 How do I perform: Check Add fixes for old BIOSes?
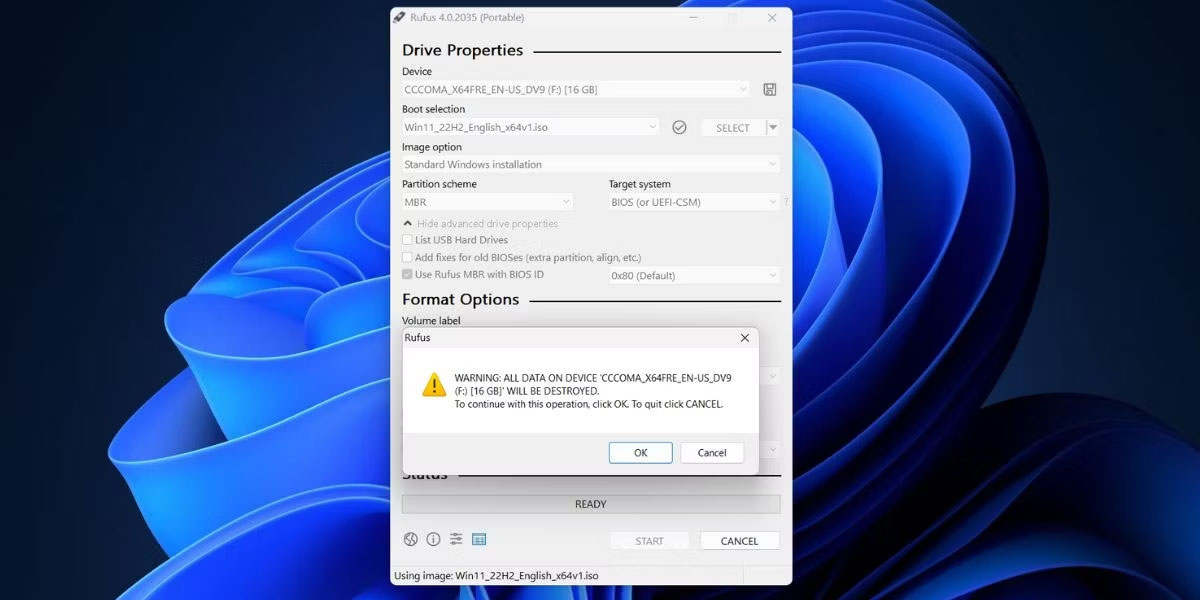(407, 257)
